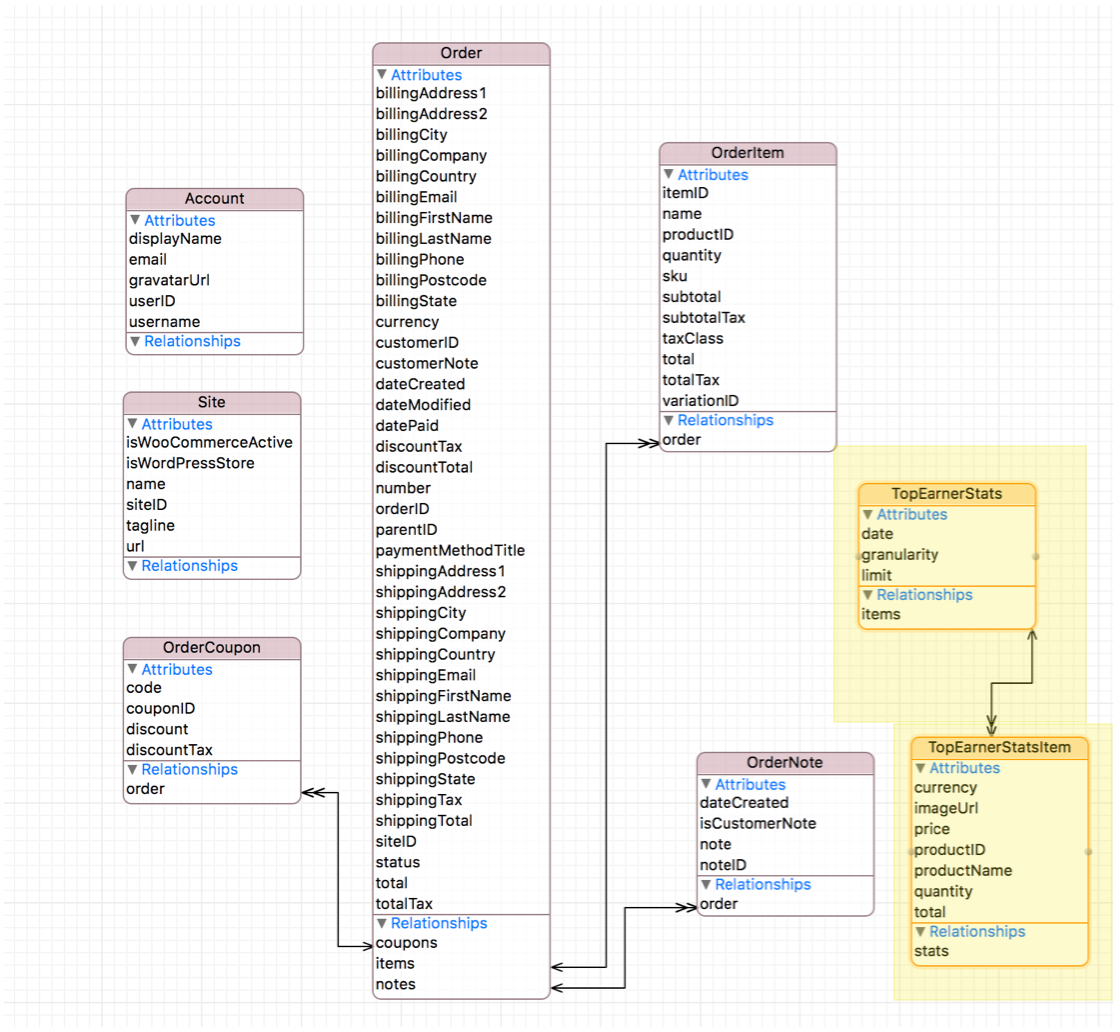Click imageUrl attribute in TopEarnerStatsItem
Viewport: 1120px width, 1032px height.
[946, 808]
